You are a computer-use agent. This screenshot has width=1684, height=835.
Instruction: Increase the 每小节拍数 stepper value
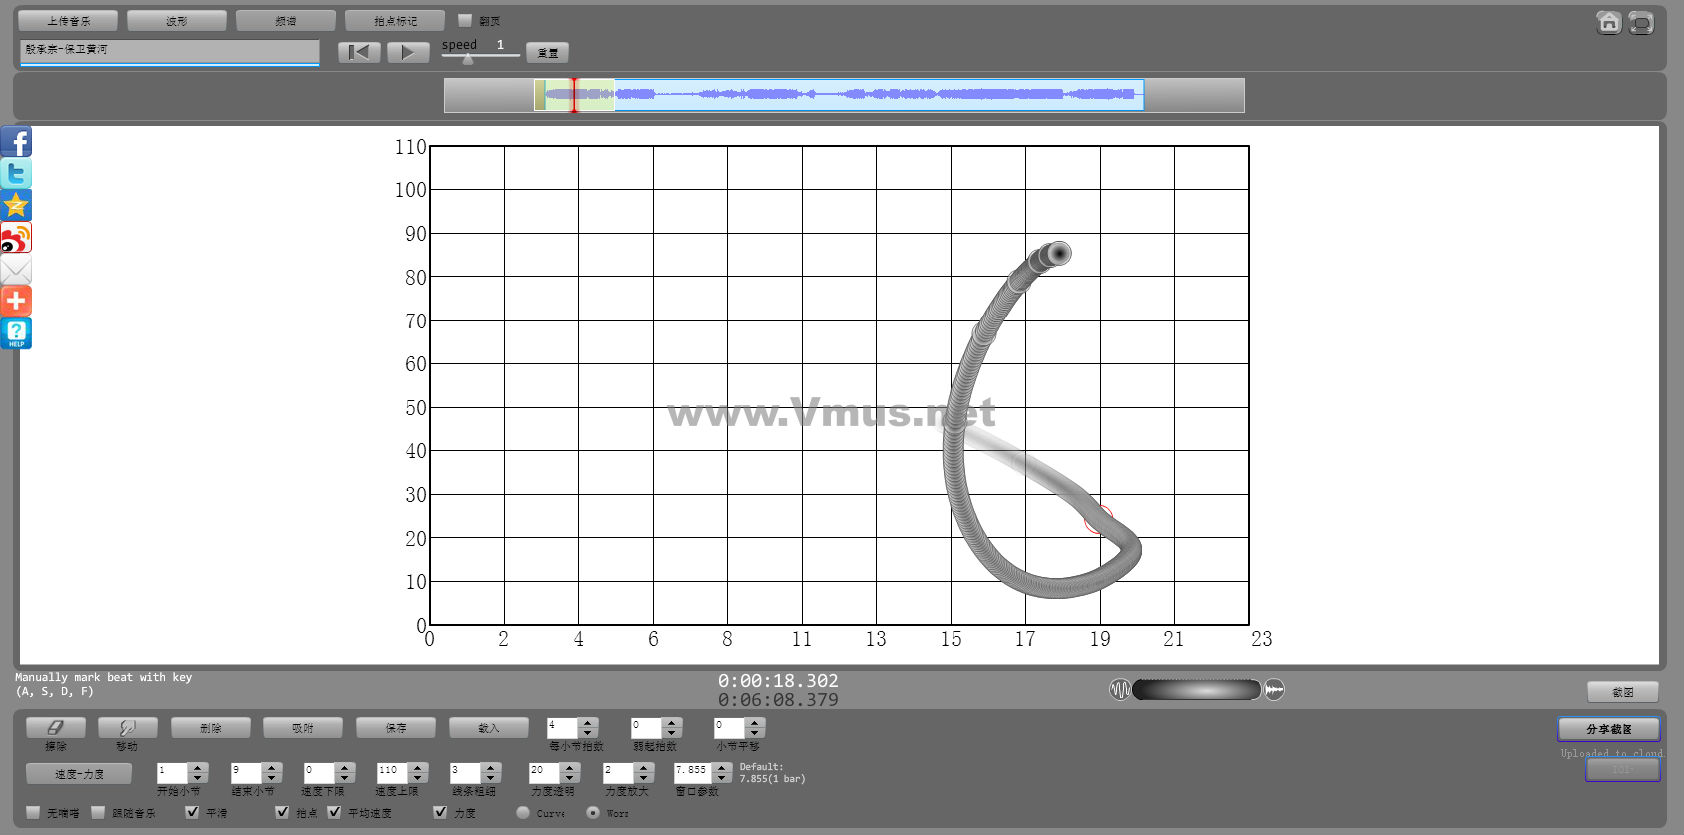click(588, 722)
